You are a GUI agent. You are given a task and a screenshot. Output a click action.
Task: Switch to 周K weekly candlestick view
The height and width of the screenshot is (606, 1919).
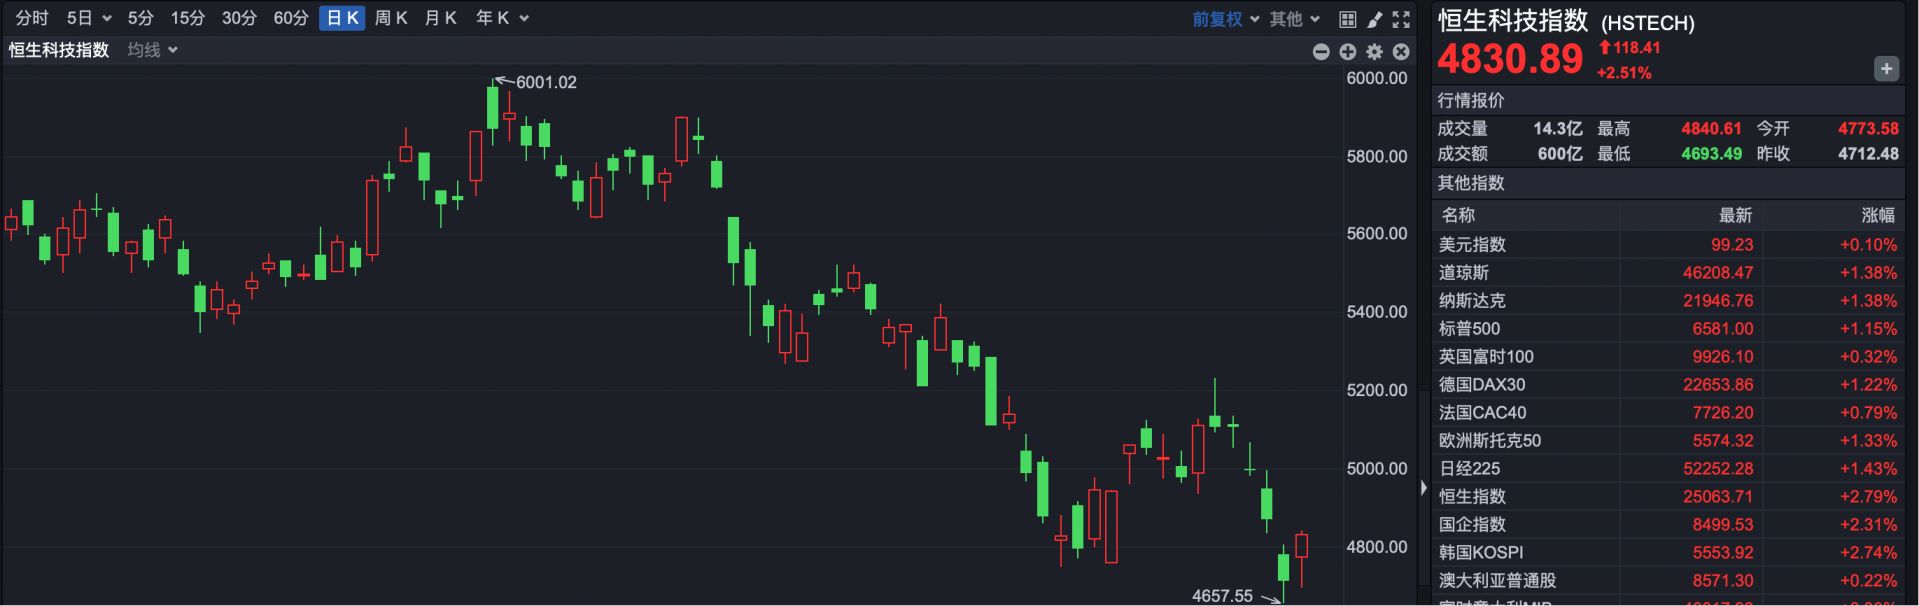[x=391, y=18]
